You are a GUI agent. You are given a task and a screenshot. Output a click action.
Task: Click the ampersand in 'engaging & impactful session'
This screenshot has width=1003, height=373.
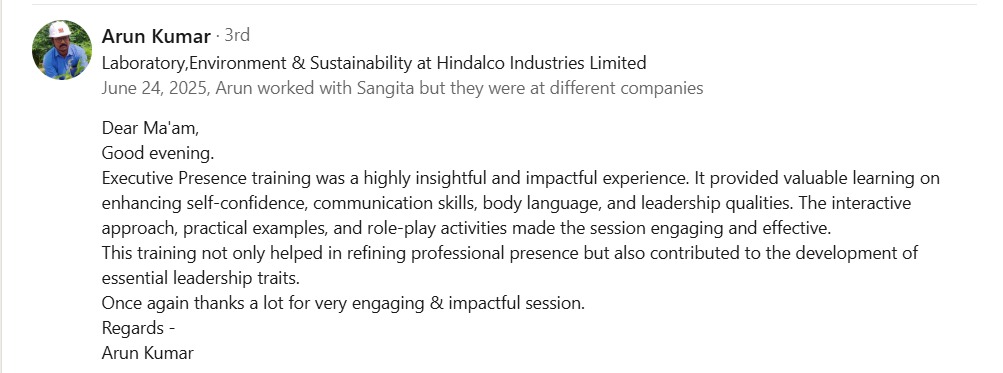436,303
